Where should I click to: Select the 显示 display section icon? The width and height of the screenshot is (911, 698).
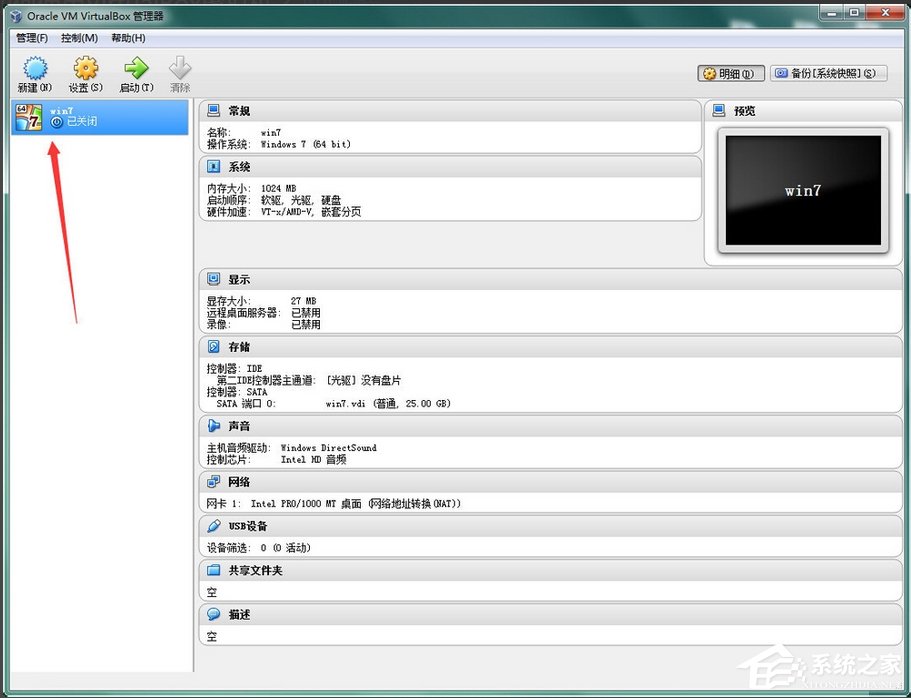click(x=212, y=279)
